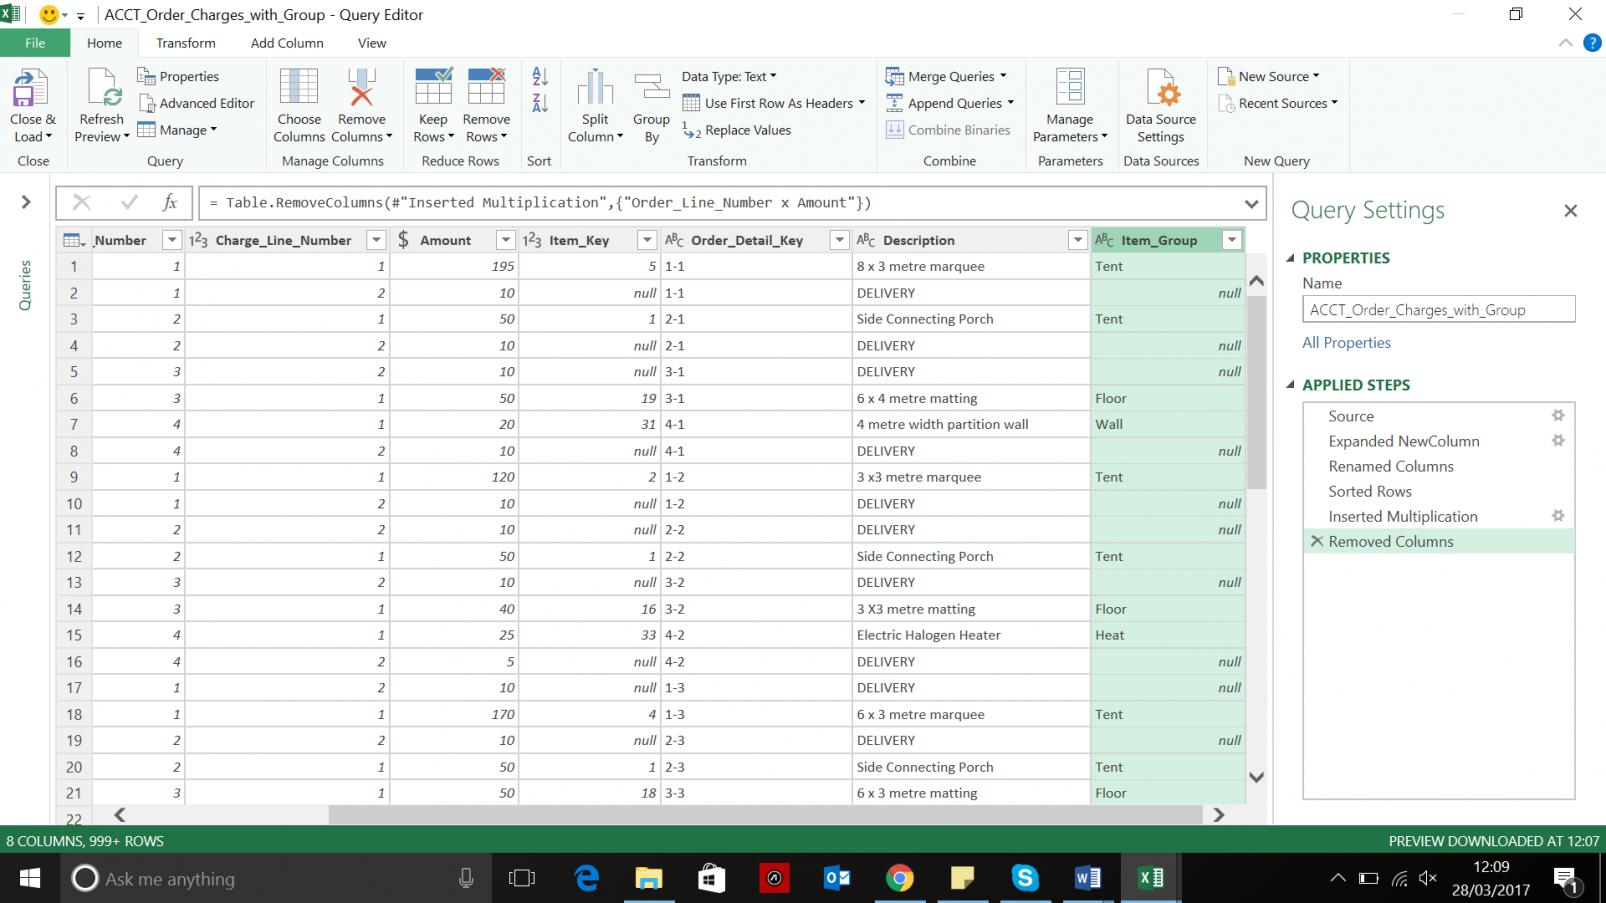This screenshot has height=903, width=1606.
Task: Open the Merge Queries dropdown
Action: click(946, 76)
